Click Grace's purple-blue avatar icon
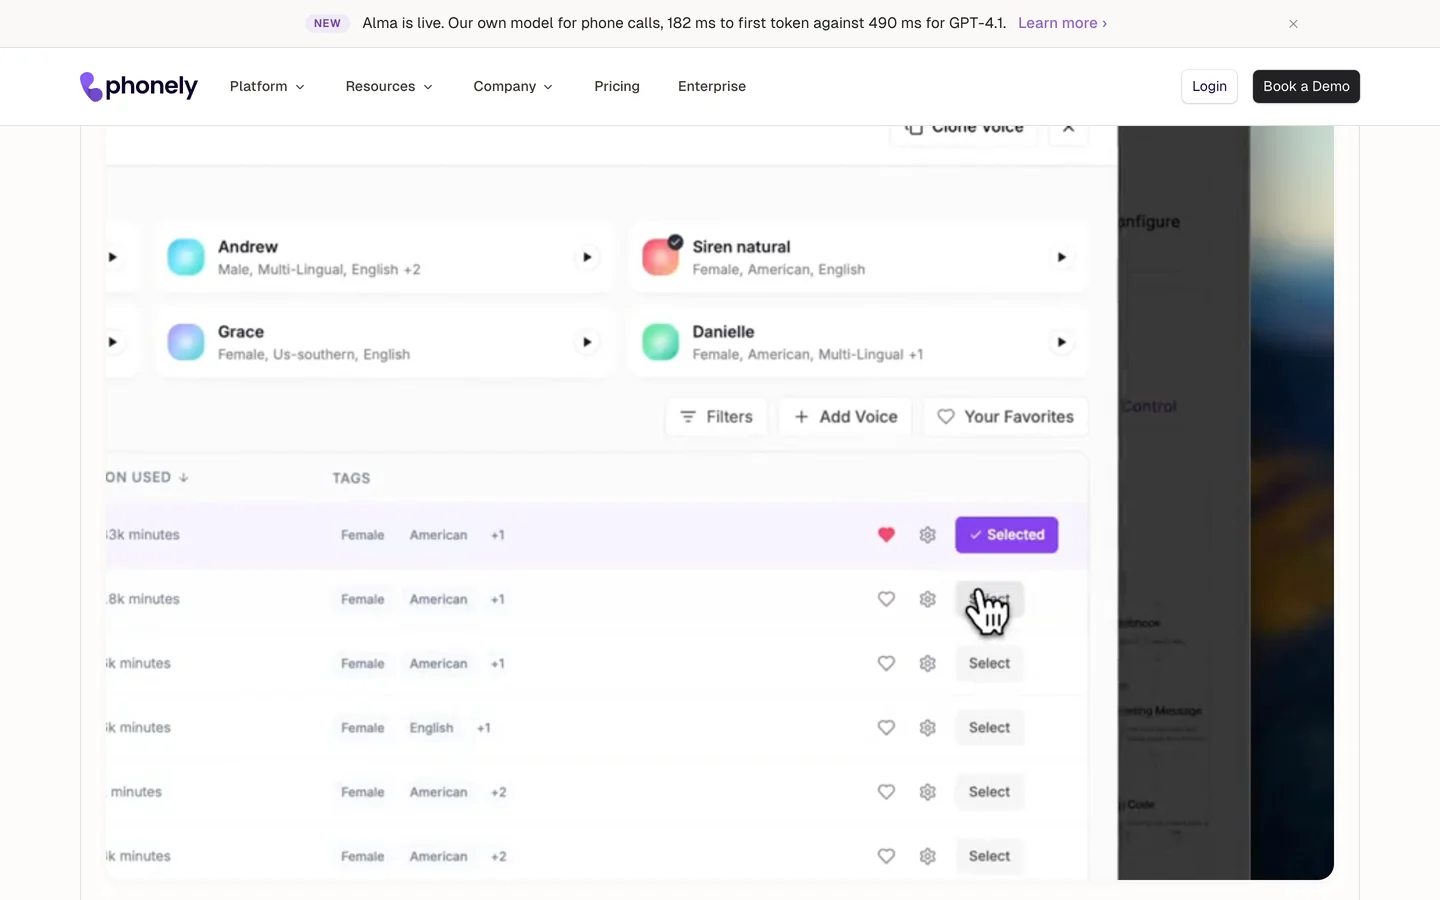 pos(186,342)
